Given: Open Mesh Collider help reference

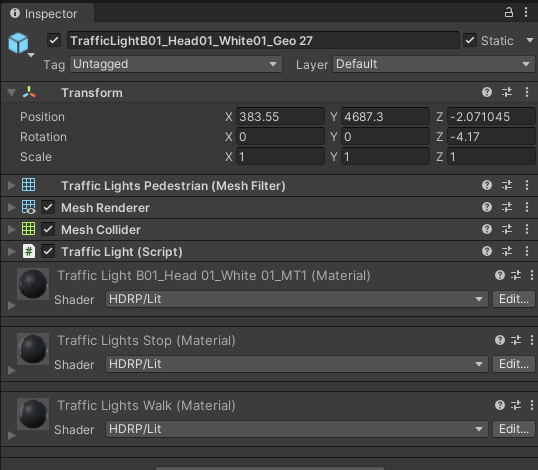Looking at the screenshot, I should [x=487, y=229].
